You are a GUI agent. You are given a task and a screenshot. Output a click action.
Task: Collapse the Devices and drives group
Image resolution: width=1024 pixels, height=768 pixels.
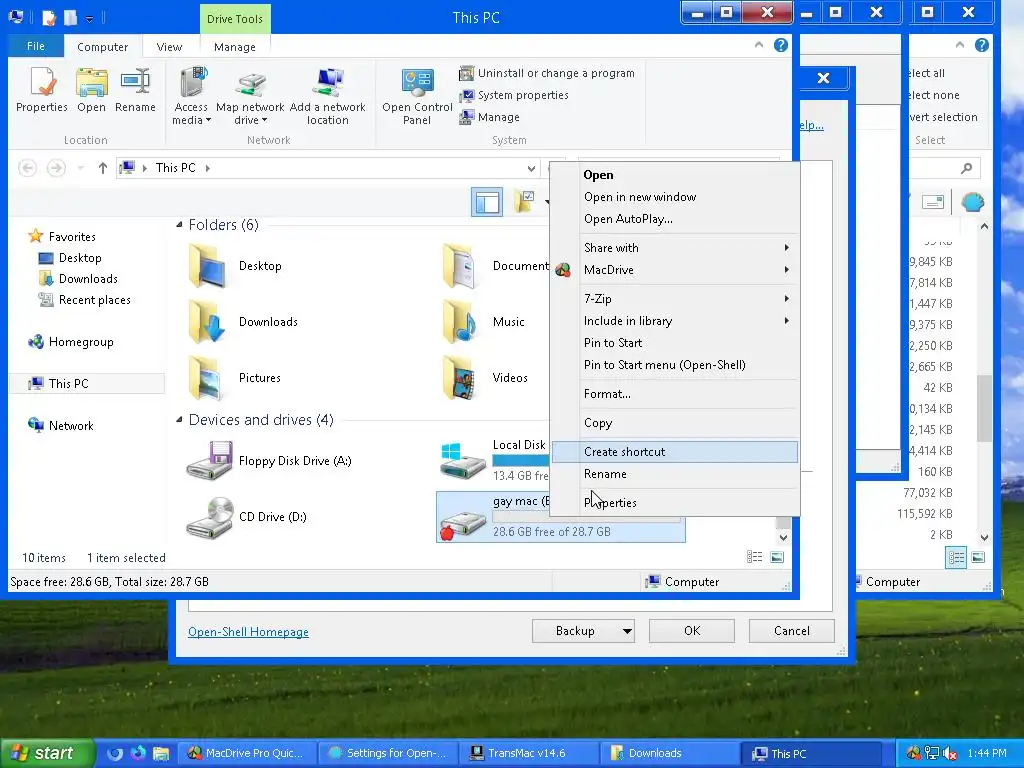179,420
